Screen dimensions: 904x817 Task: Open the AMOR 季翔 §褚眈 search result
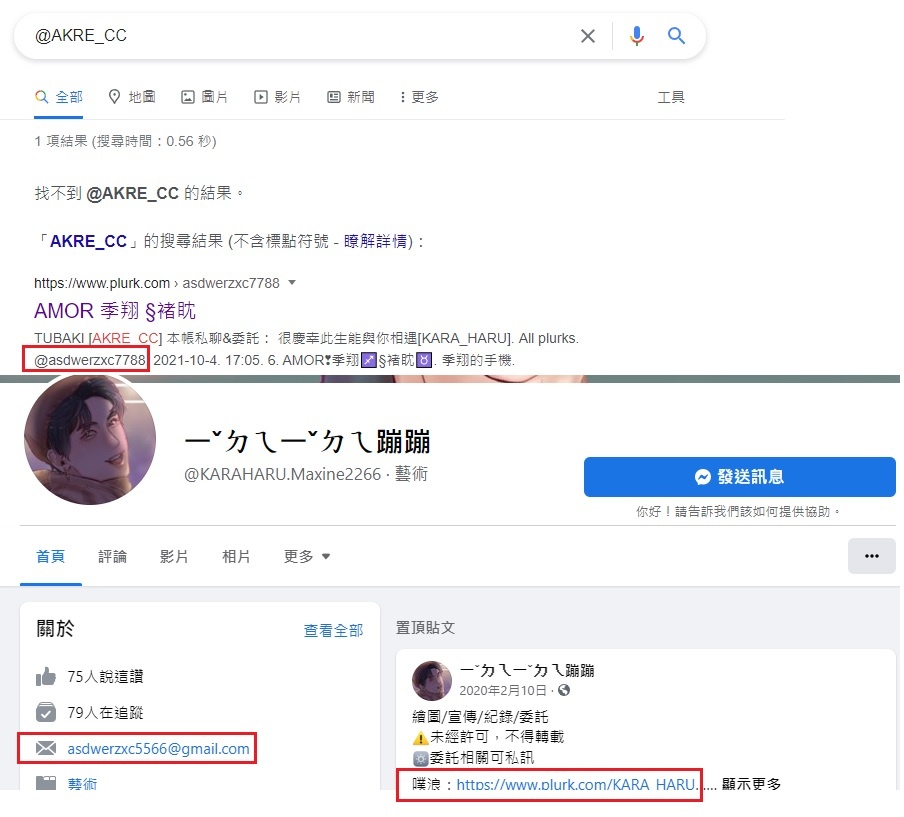[115, 311]
